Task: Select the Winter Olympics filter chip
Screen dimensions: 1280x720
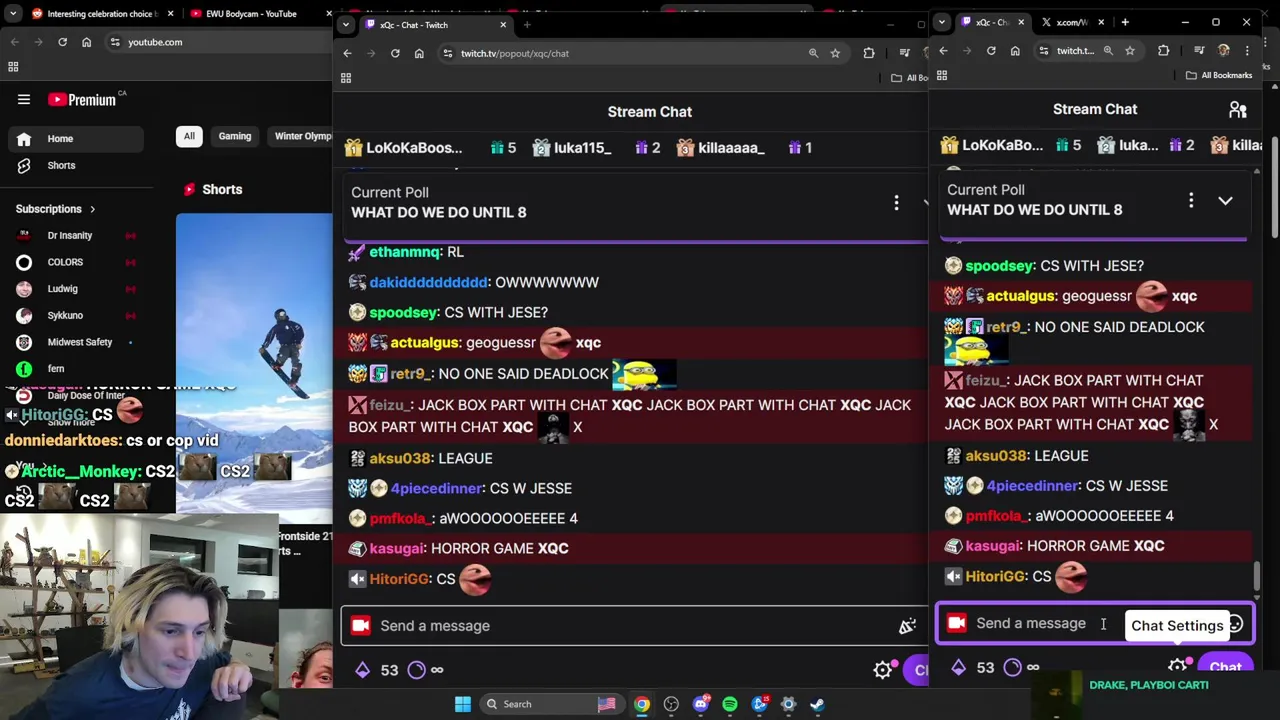Action: click(302, 136)
